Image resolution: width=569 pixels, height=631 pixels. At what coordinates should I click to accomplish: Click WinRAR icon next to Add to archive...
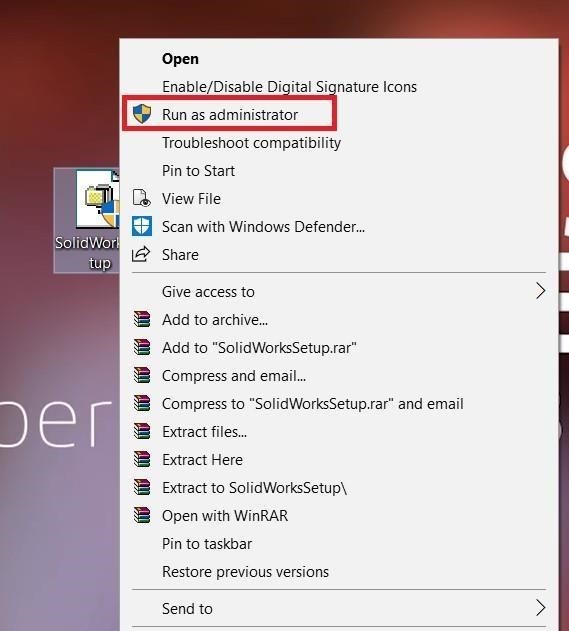pos(142,320)
